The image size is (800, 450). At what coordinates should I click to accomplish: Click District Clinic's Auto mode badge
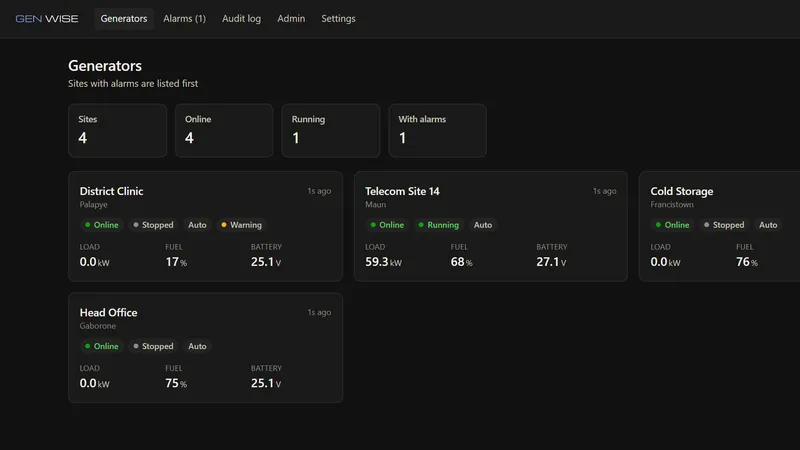click(197, 225)
